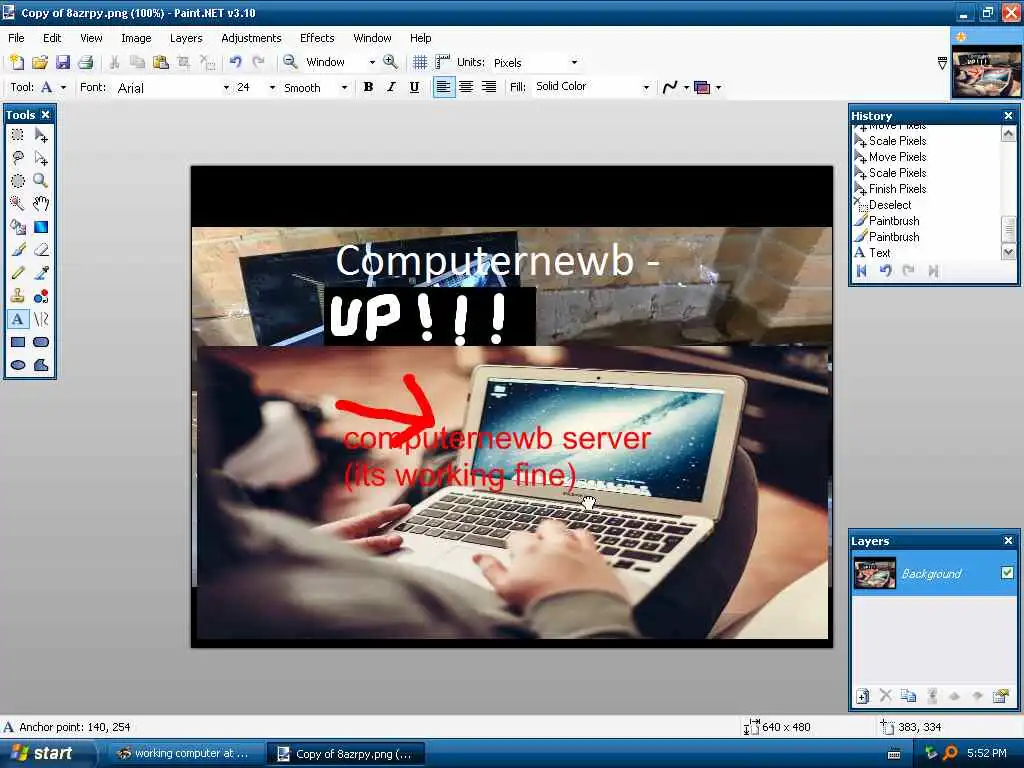Toggle Bold text formatting

click(368, 87)
